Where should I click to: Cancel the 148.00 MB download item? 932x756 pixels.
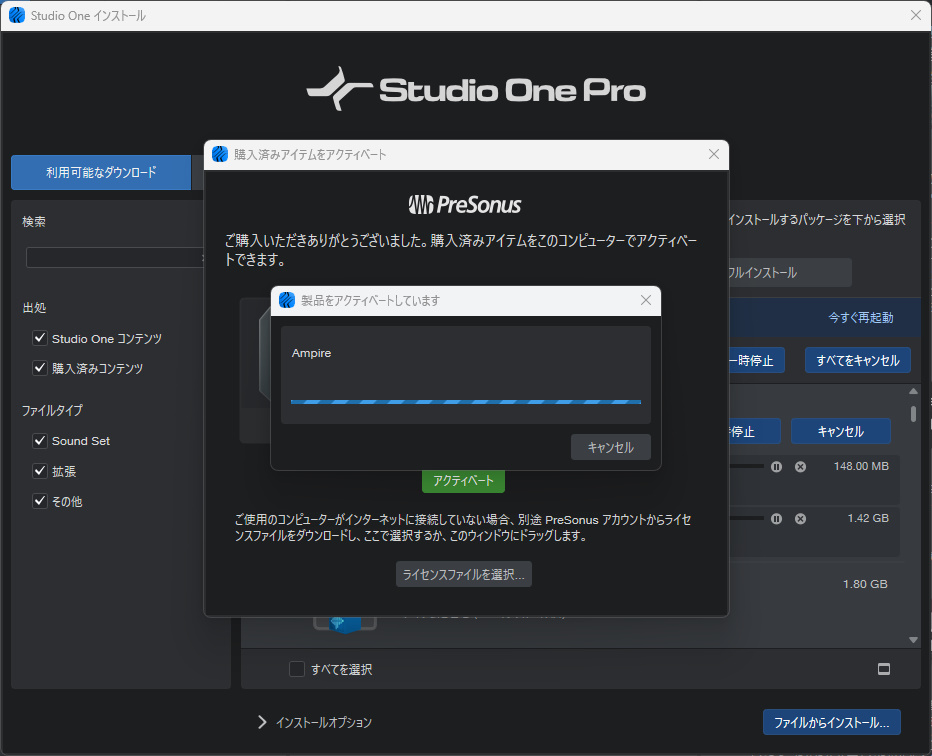(x=800, y=466)
